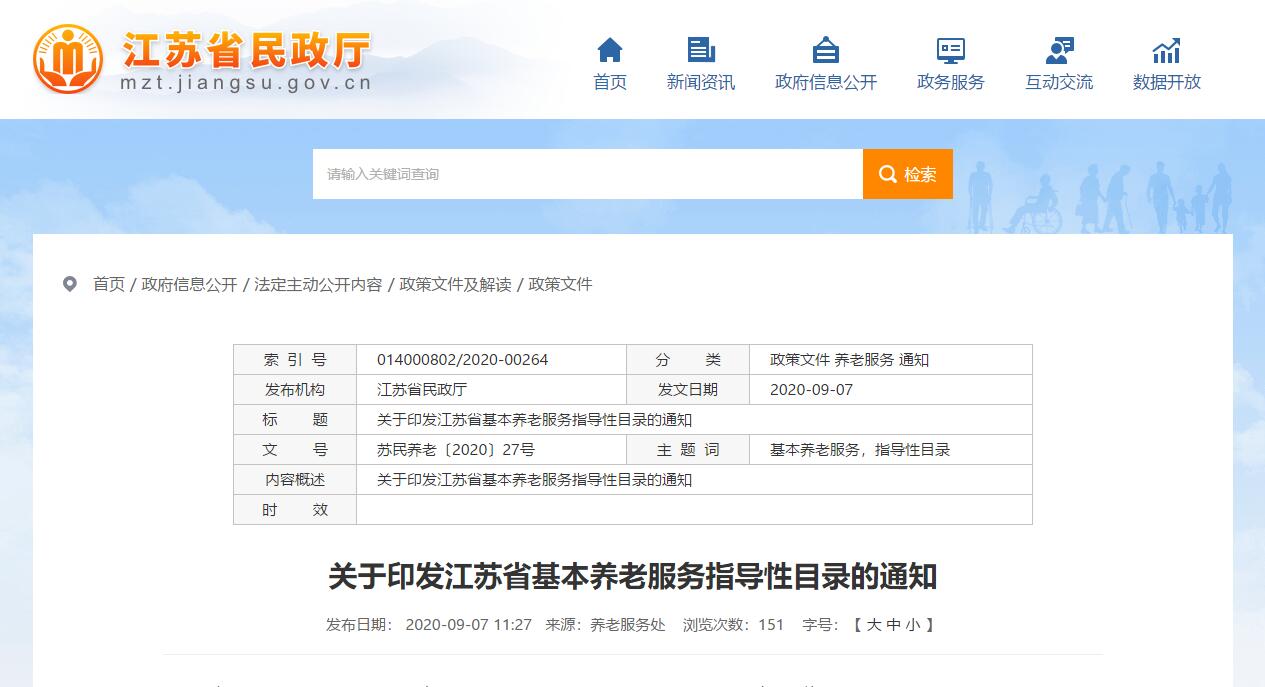Click the chat person icon above 互动交流
Screen dimensions: 1265x687
coord(1059,50)
